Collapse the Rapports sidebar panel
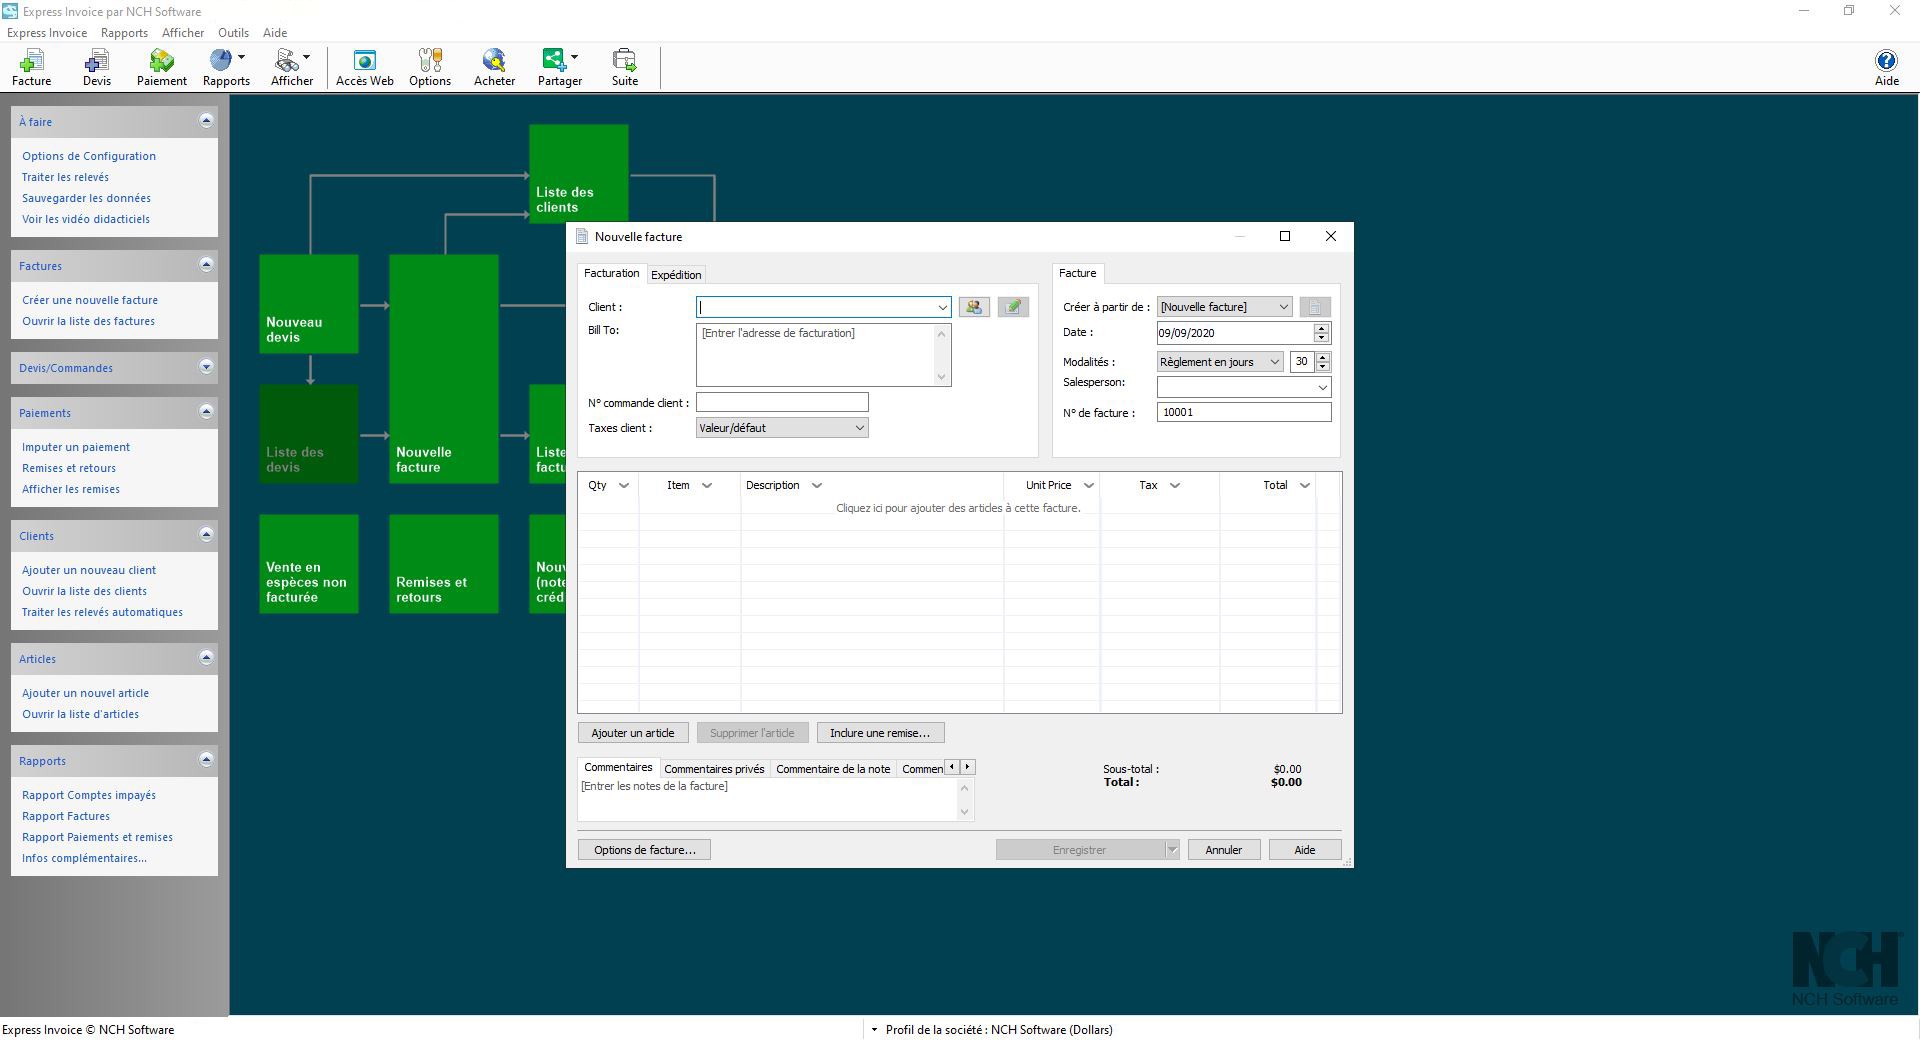Image resolution: width=1920 pixels, height=1040 pixels. 206,760
